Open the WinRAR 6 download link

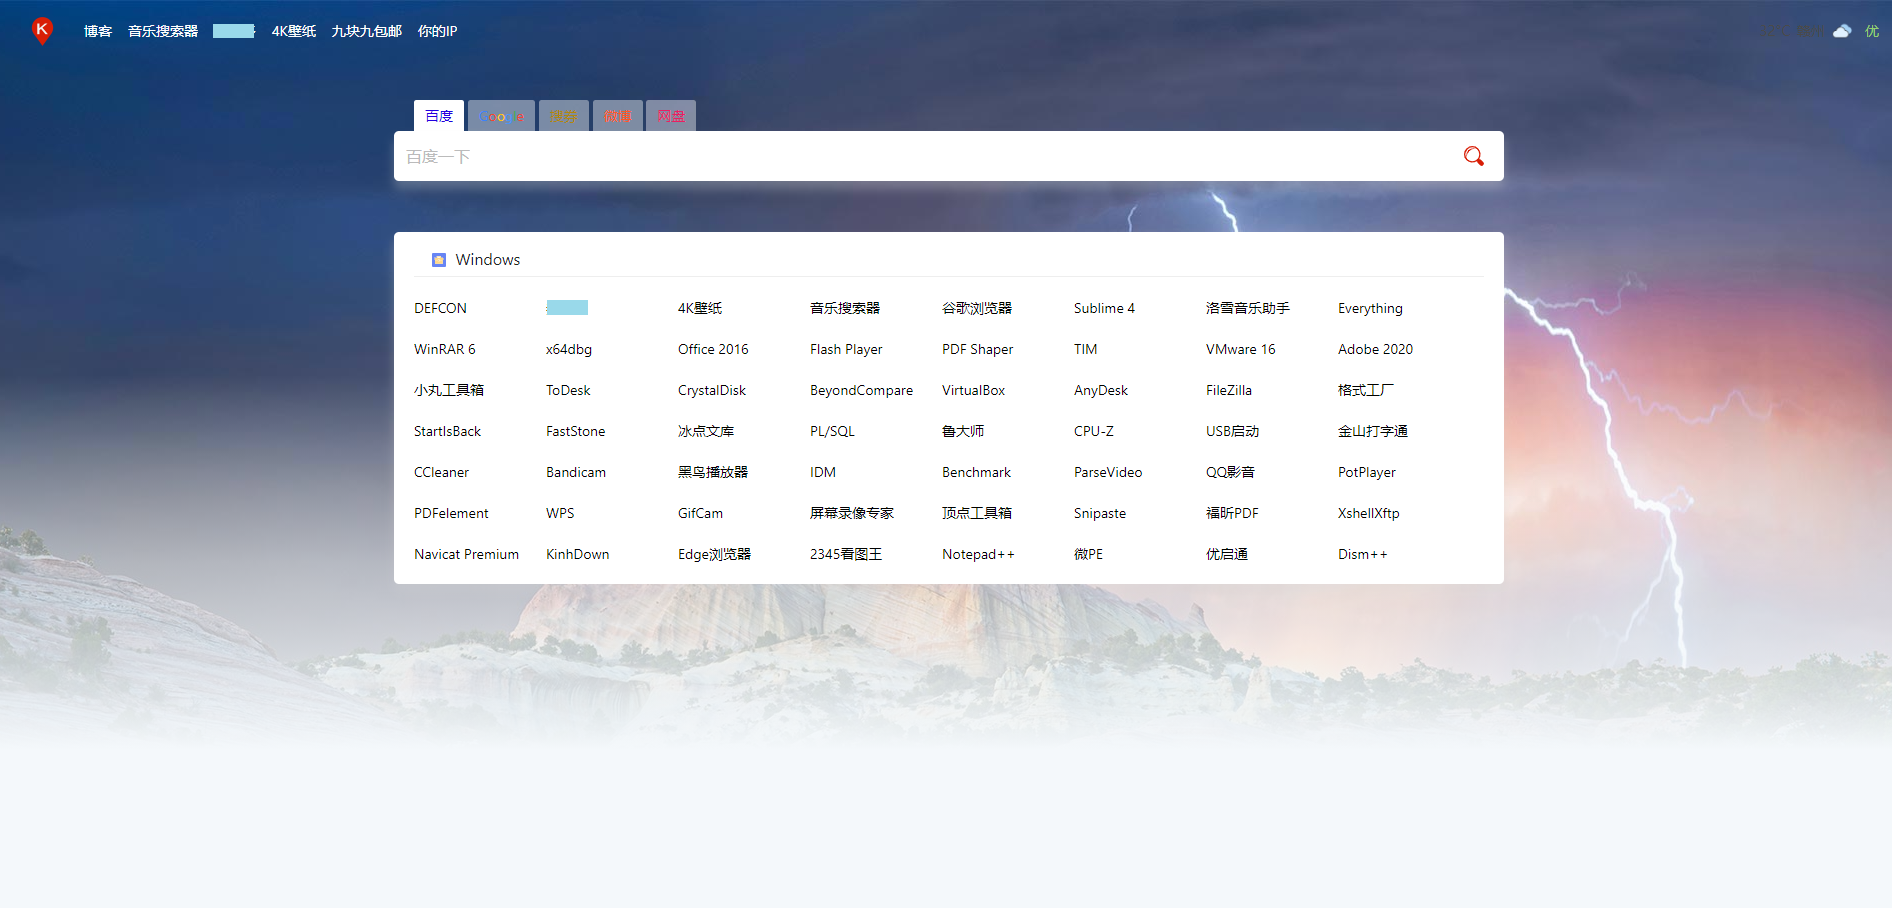(445, 349)
